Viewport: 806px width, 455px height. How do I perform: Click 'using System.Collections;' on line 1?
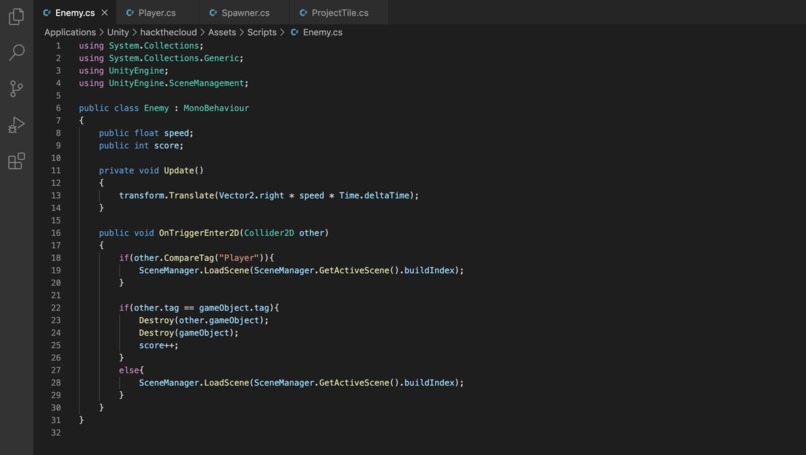141,46
